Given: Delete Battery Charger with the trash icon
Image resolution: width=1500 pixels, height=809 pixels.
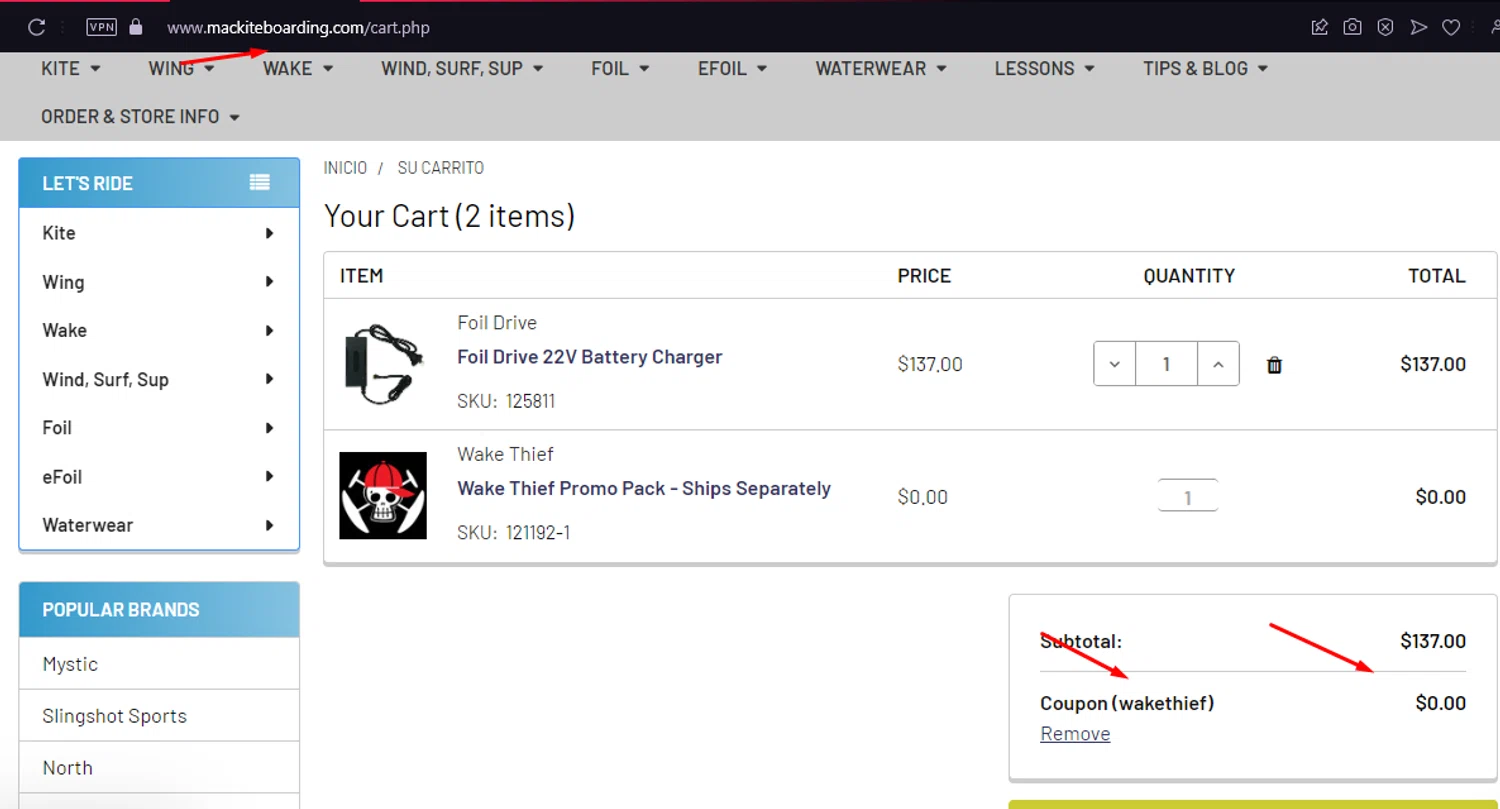Looking at the screenshot, I should (1274, 365).
